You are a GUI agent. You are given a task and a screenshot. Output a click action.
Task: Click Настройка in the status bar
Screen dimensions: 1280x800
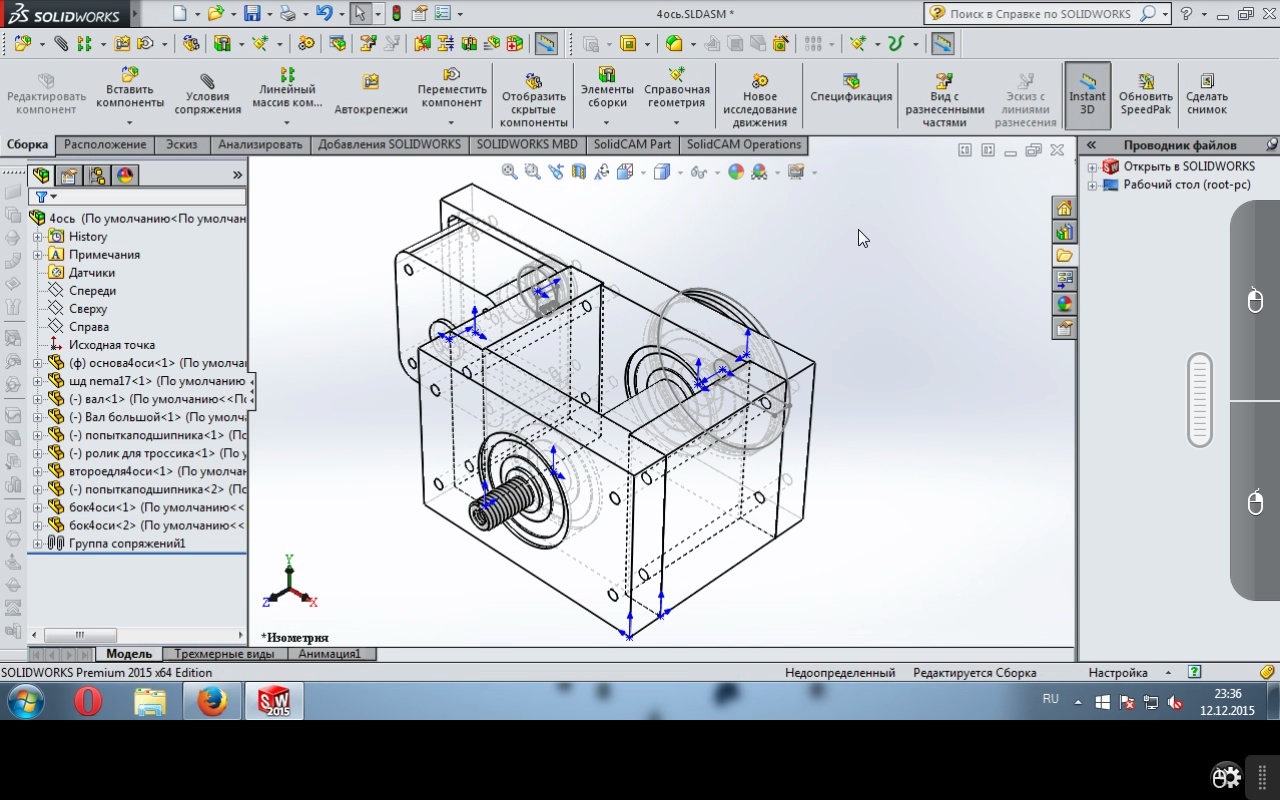click(1118, 673)
